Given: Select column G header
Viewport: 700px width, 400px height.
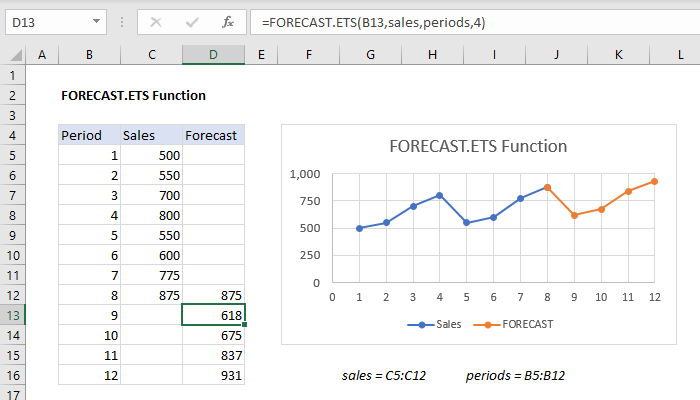Looking at the screenshot, I should point(371,55).
